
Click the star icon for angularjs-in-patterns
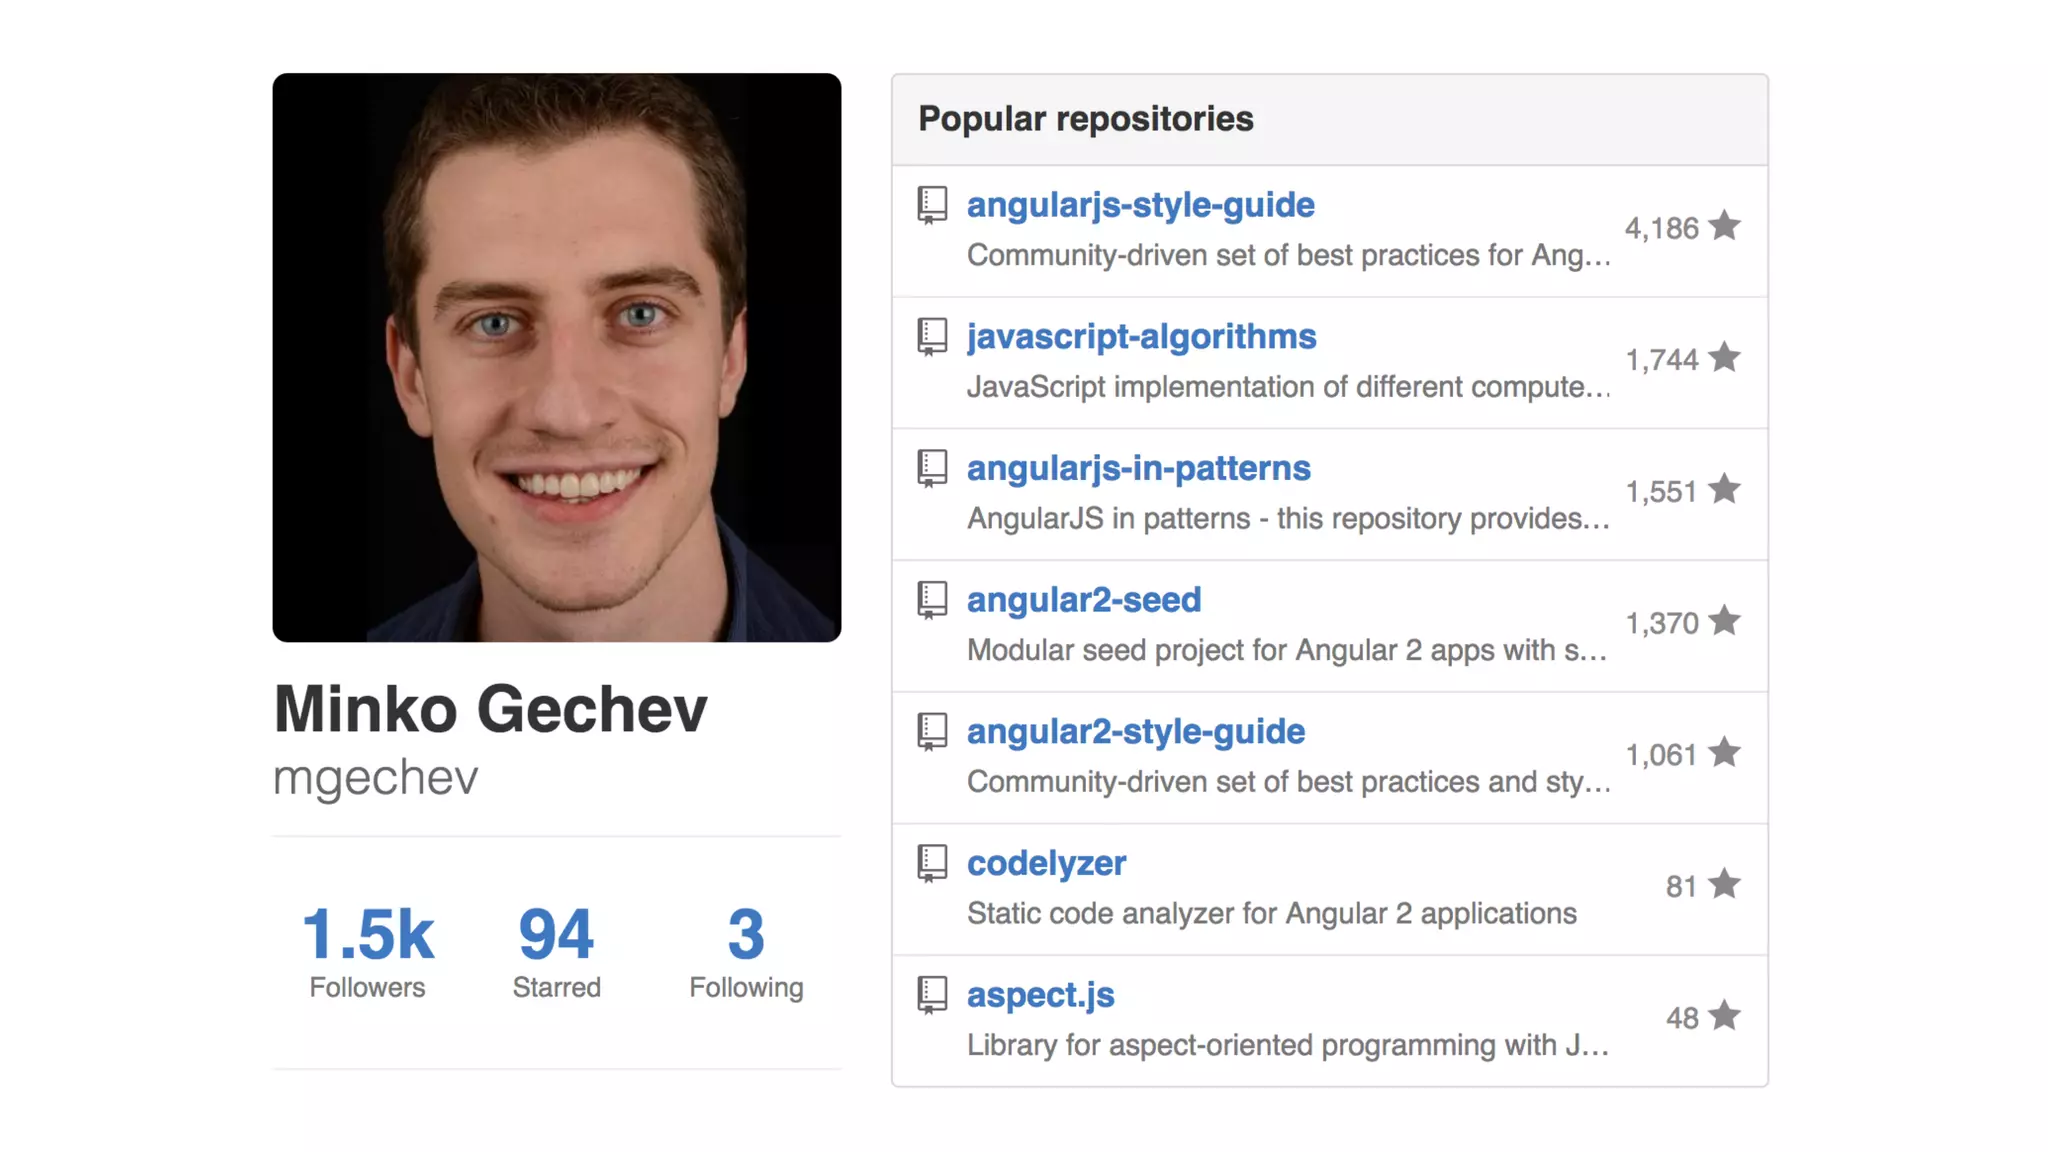coord(1724,490)
